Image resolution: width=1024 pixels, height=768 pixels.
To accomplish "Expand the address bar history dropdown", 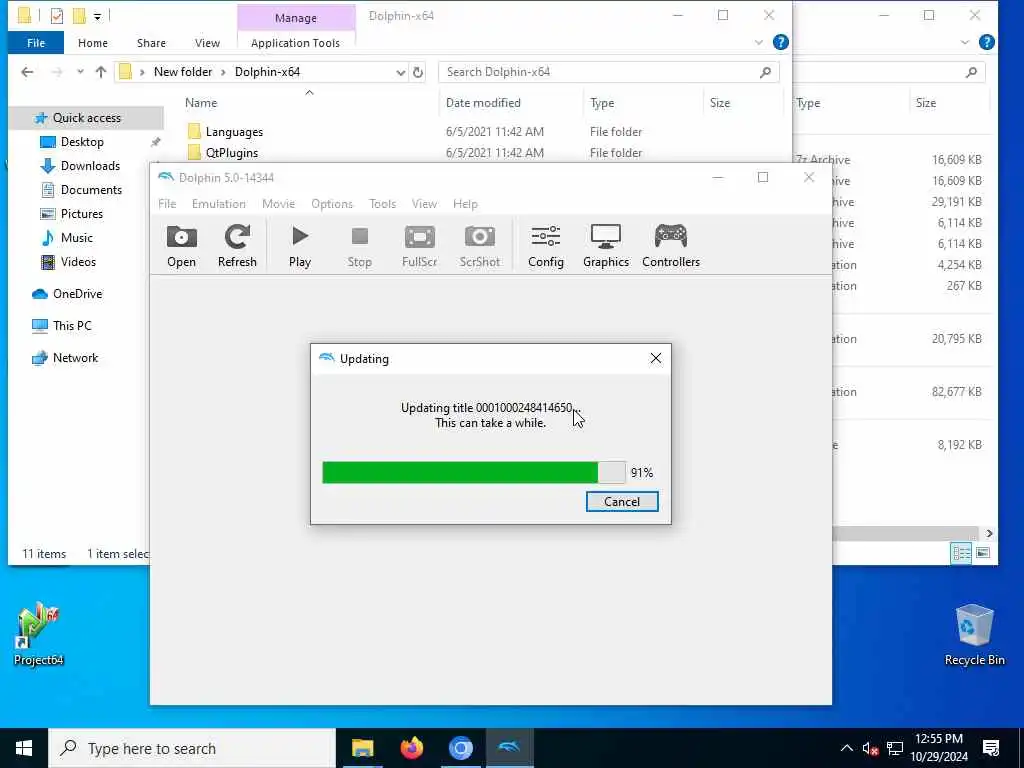I will [x=400, y=72].
